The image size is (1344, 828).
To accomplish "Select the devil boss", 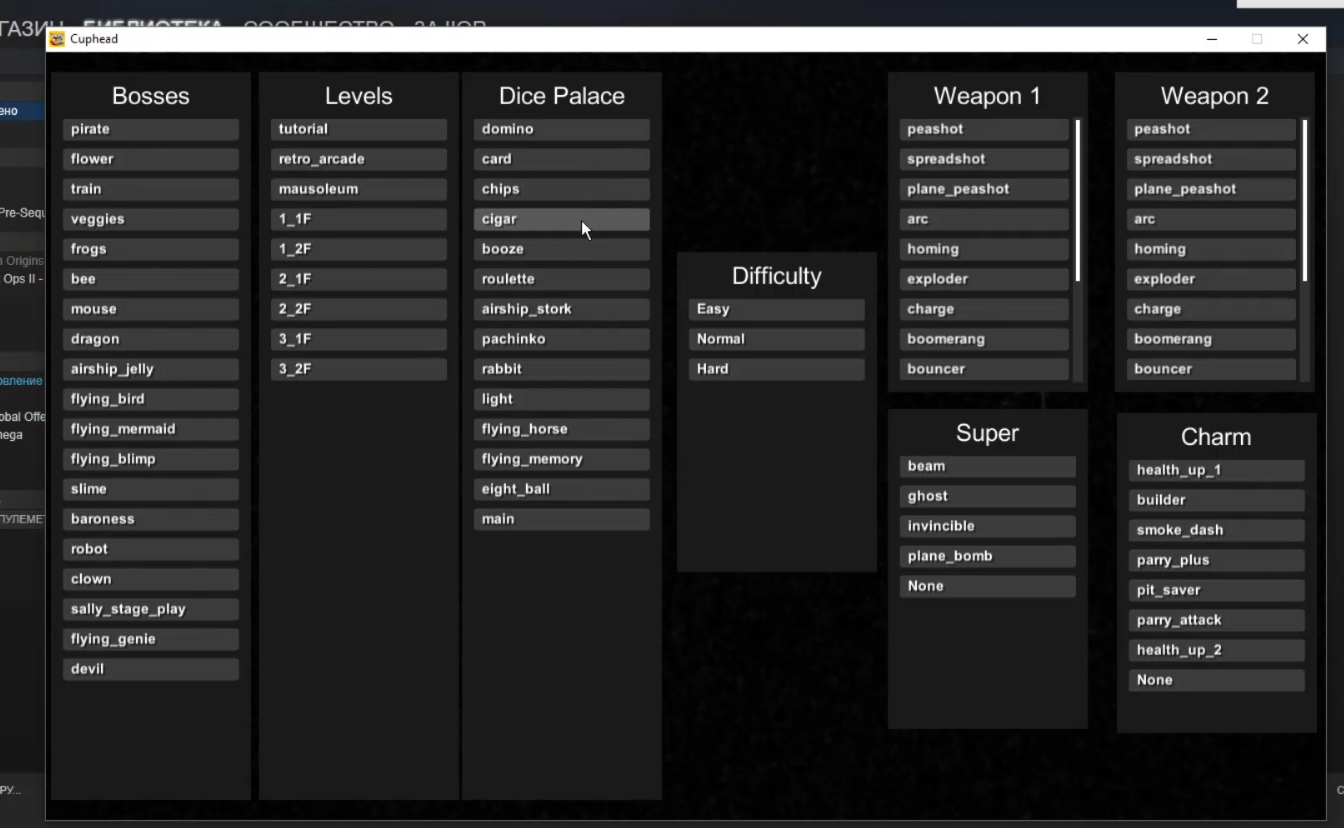I will point(151,670).
